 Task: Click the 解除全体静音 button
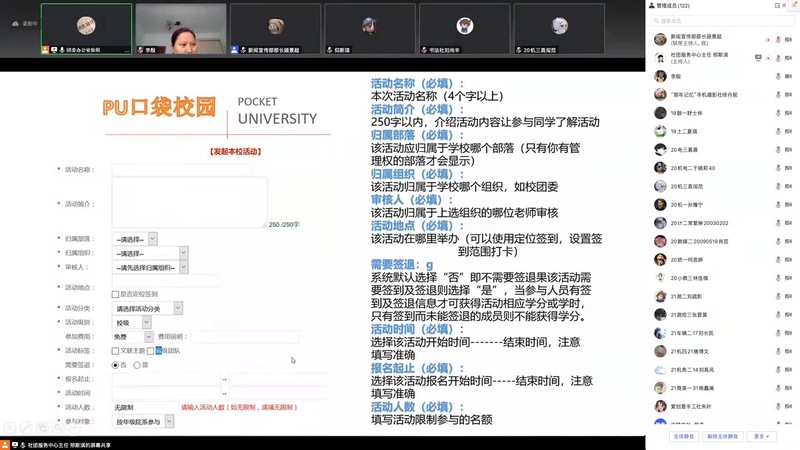(721, 437)
